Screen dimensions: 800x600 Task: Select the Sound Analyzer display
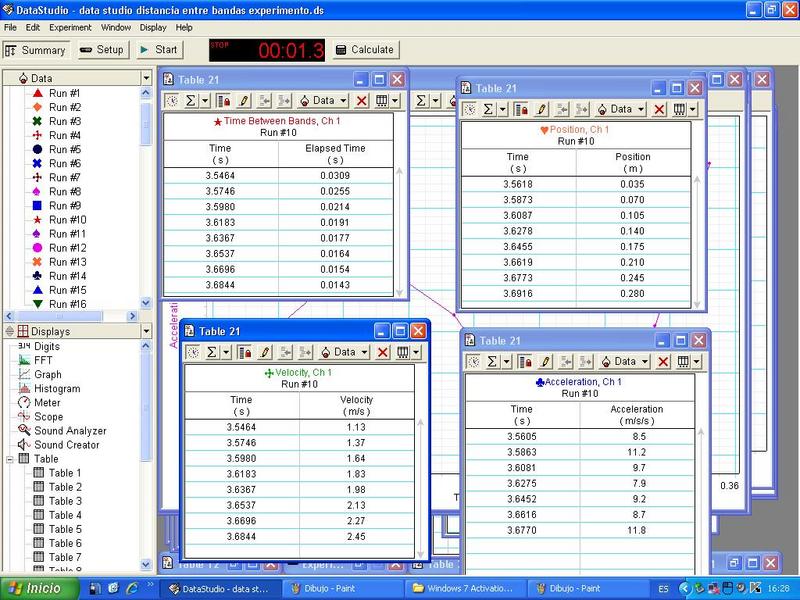click(x=70, y=431)
